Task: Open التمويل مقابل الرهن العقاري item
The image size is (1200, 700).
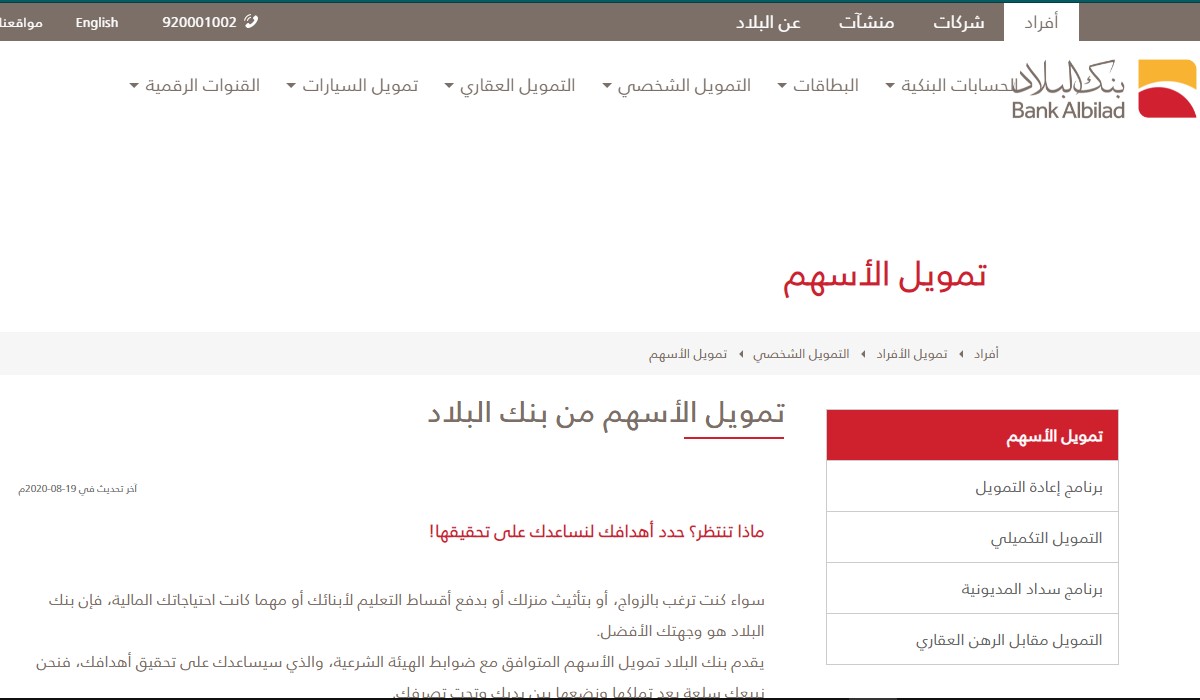Action: [x=972, y=640]
